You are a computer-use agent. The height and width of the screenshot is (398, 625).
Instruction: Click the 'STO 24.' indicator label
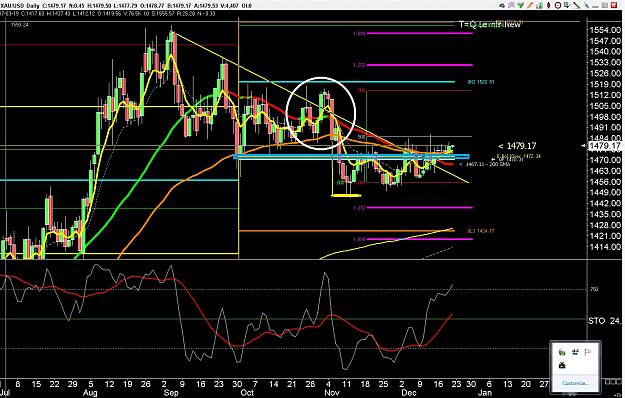(x=604, y=320)
